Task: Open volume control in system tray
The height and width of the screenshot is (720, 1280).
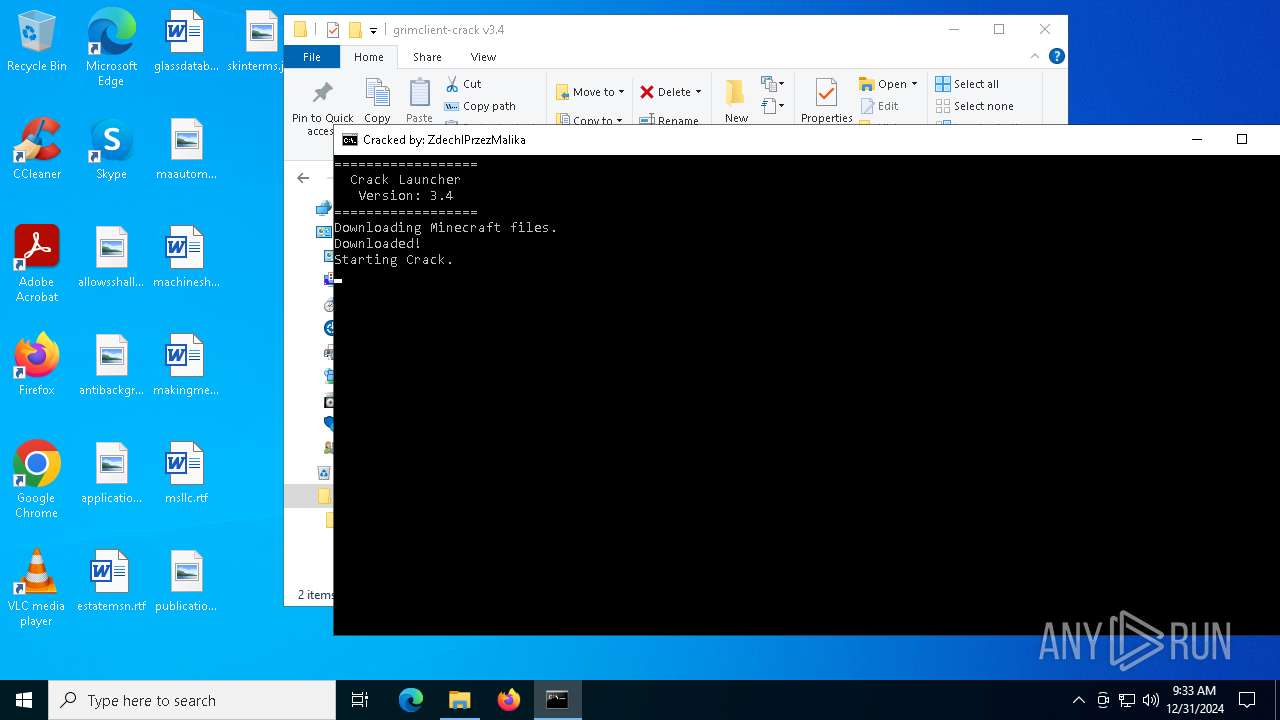Action: (1150, 700)
